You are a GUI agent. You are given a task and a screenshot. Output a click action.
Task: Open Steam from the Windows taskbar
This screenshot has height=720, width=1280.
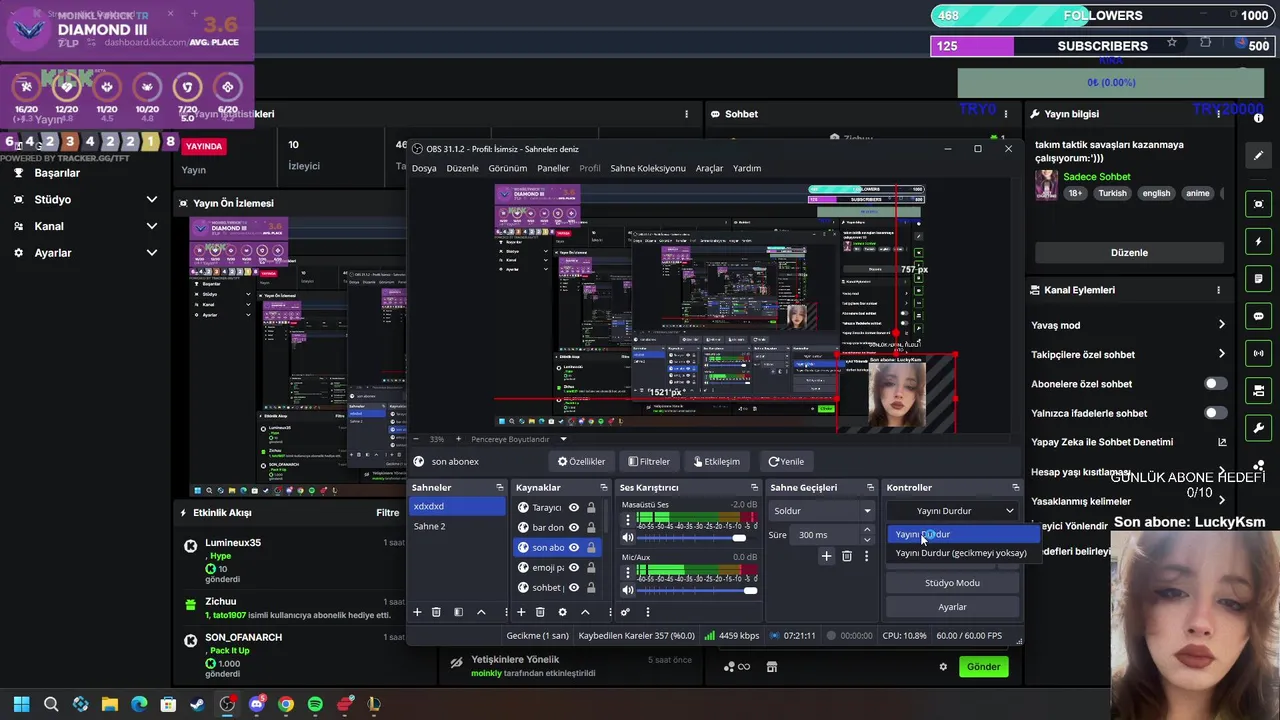197,704
